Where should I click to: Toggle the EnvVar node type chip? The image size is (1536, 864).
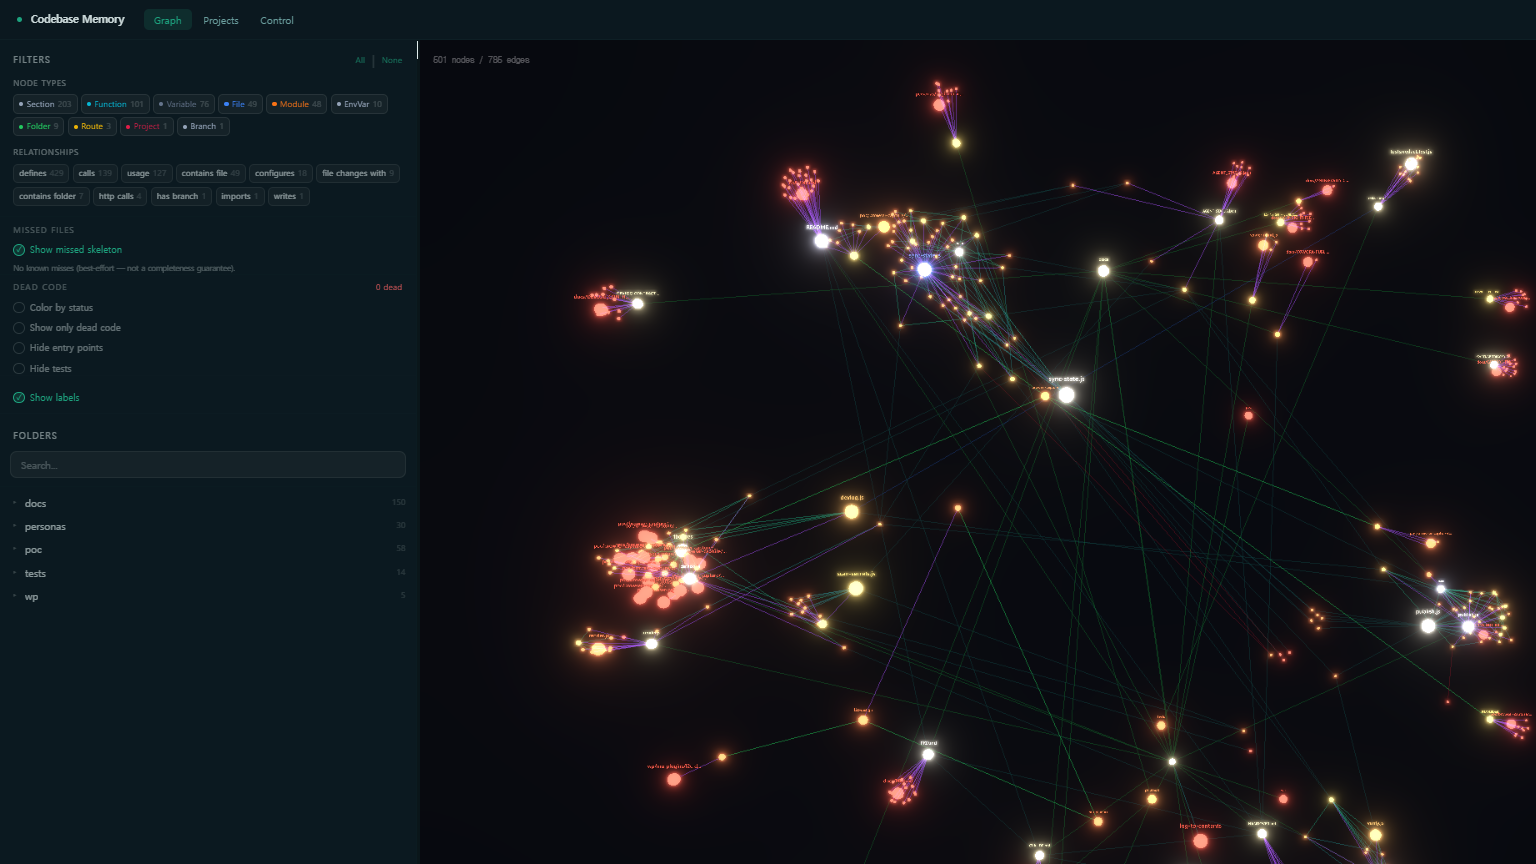[x=359, y=104]
